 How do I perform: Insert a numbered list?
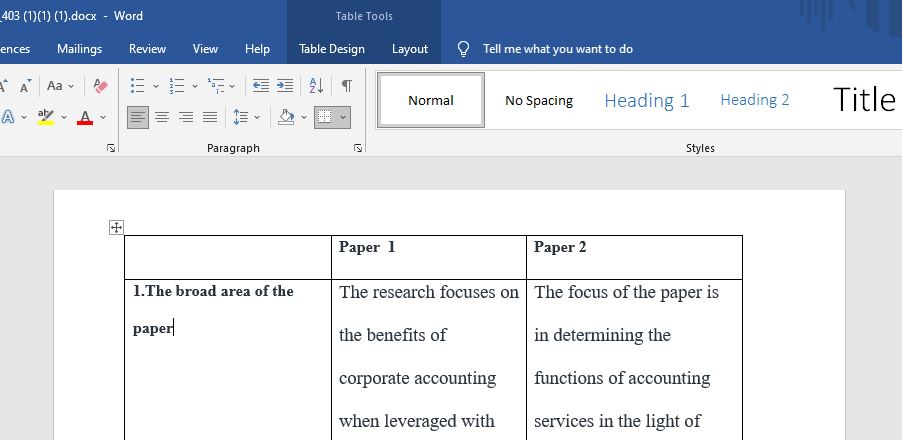177,86
